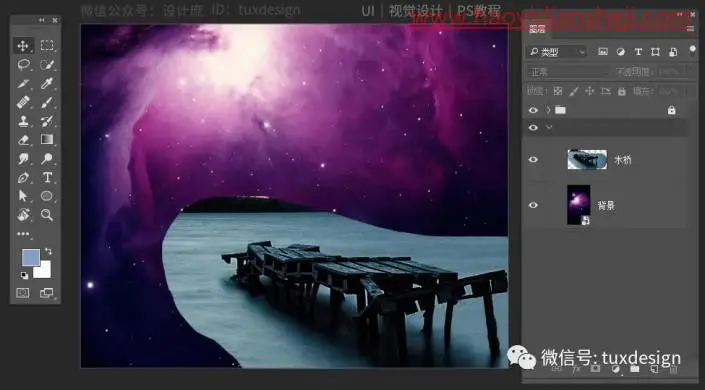Select the Clone Stamp tool
The height and width of the screenshot is (390, 705).
[x=23, y=121]
